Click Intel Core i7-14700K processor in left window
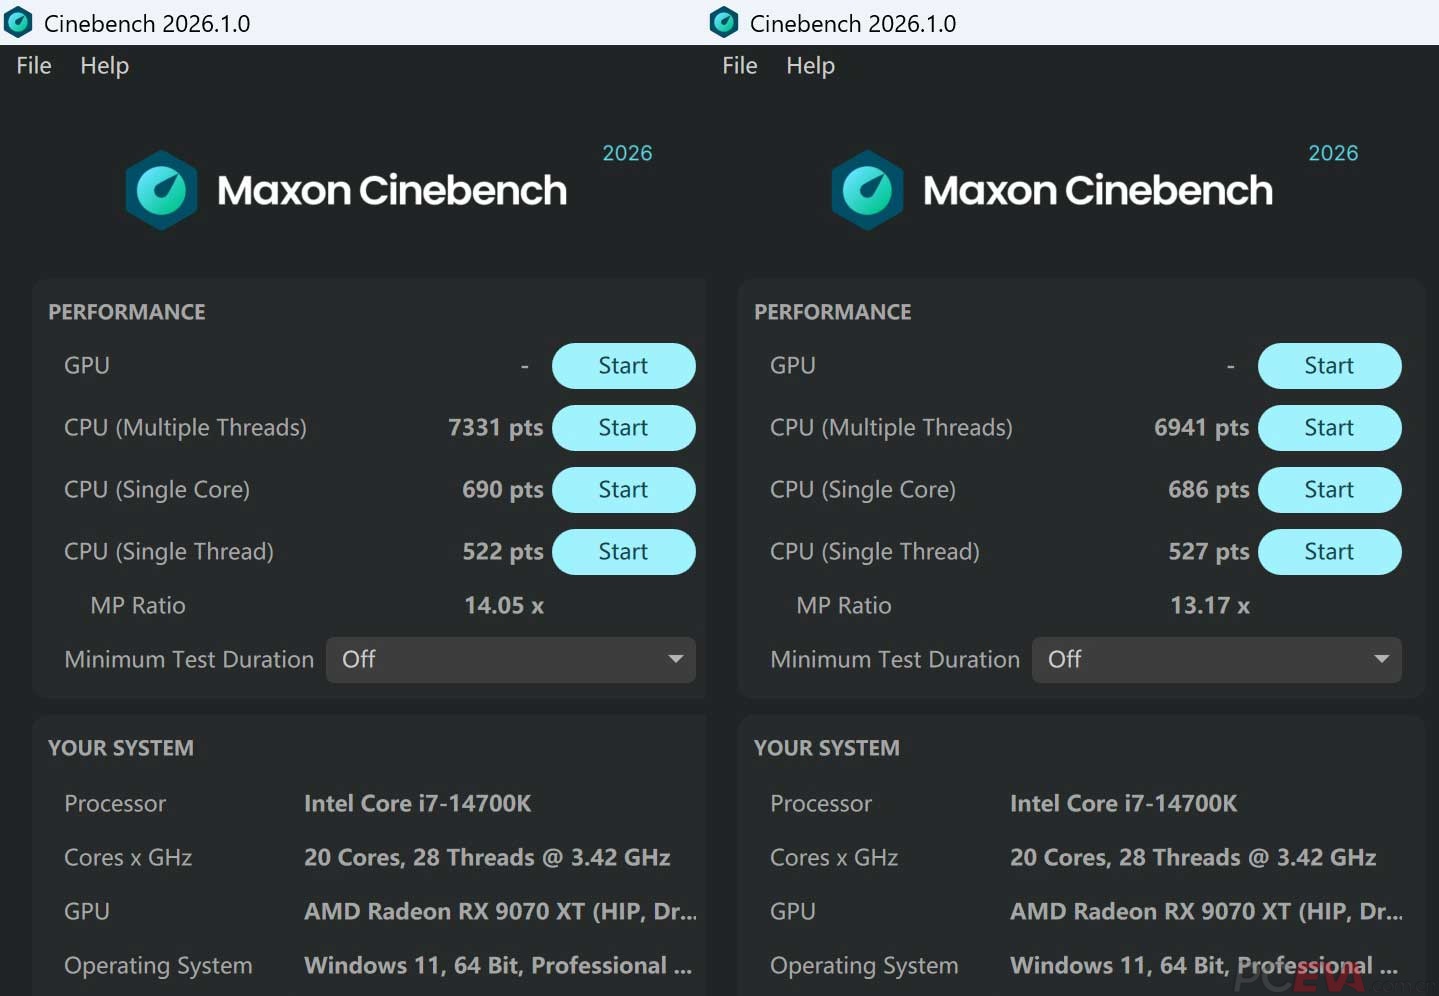 [418, 804]
